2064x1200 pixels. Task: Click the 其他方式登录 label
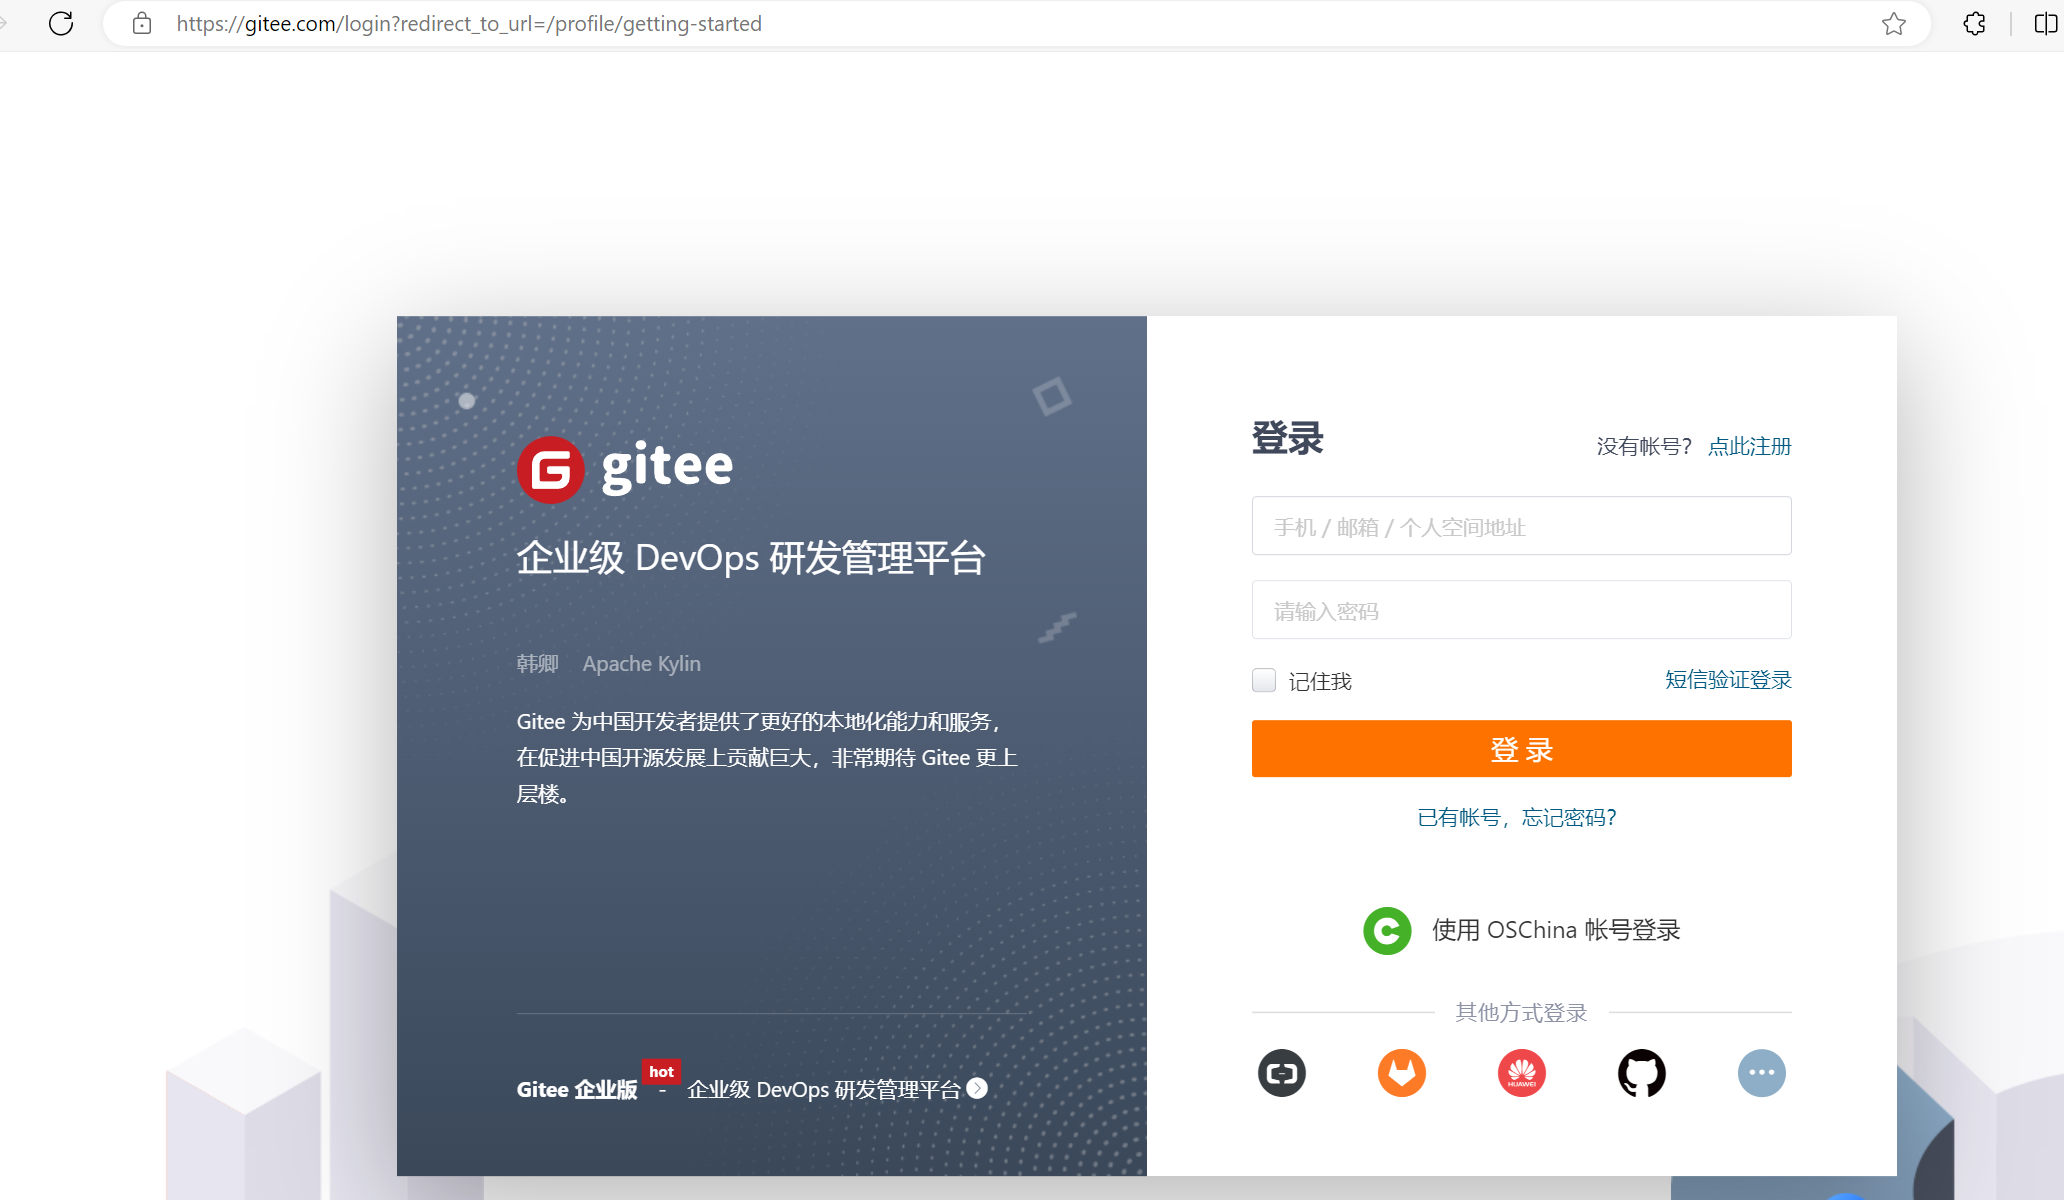click(1521, 1012)
